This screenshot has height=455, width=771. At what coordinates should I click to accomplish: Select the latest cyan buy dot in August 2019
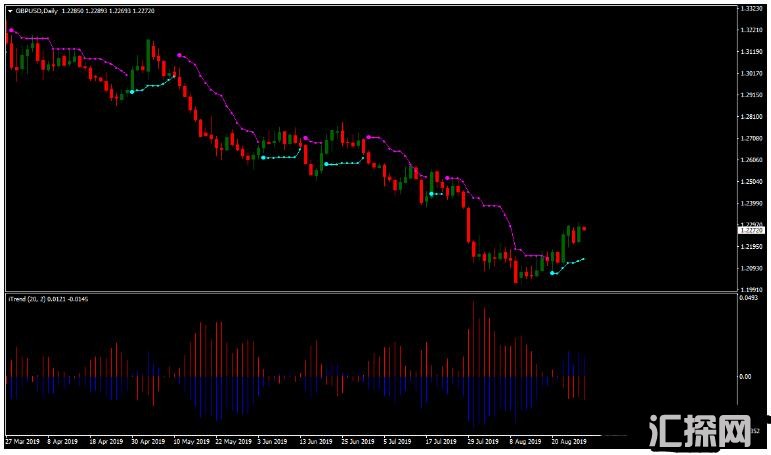pyautogui.click(x=552, y=273)
